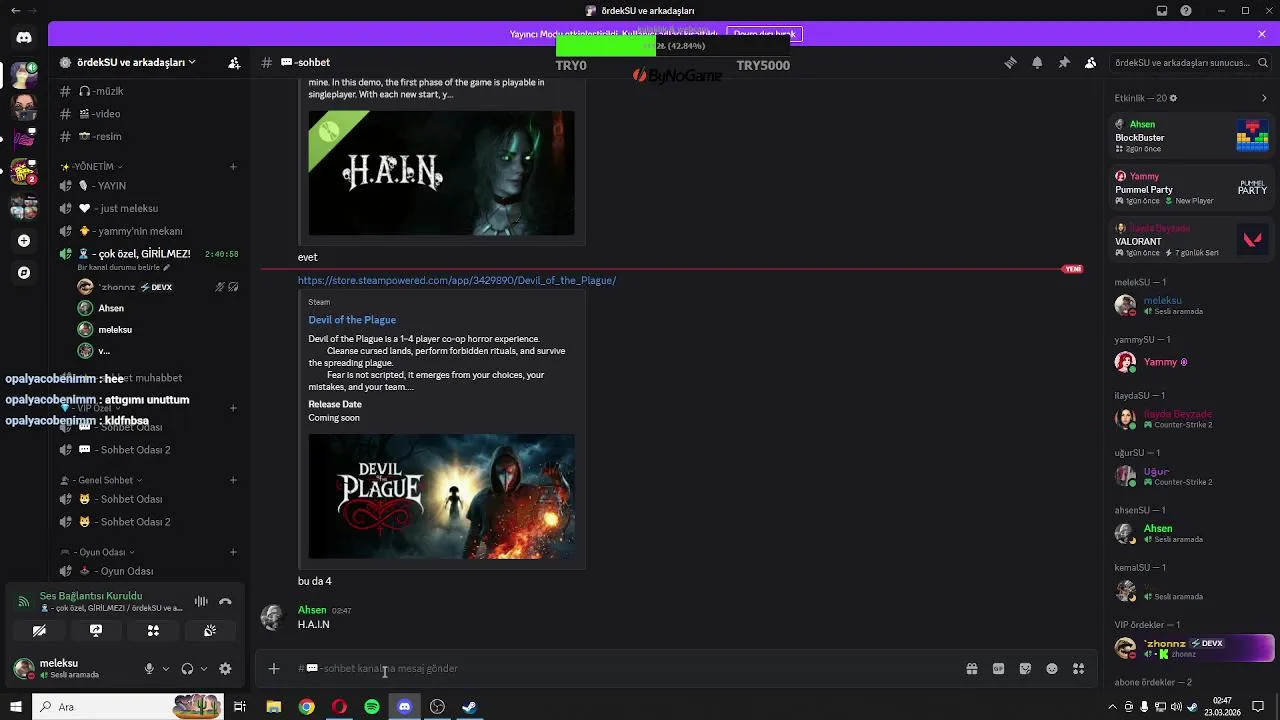
Task: Open the GIF picker in message bar
Action: pyautogui.click(x=998, y=669)
